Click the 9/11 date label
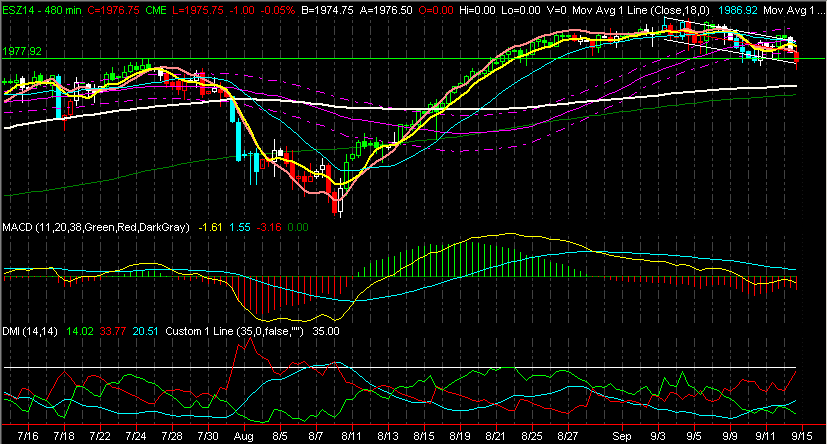The height and width of the screenshot is (444, 827). pyautogui.click(x=766, y=436)
